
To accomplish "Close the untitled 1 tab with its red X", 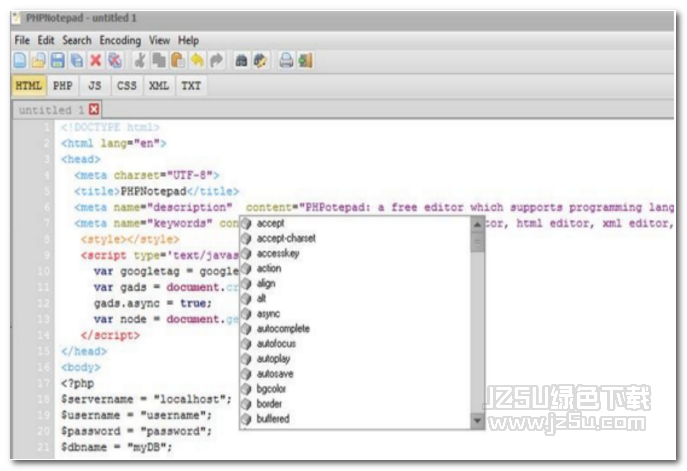I will [94, 109].
